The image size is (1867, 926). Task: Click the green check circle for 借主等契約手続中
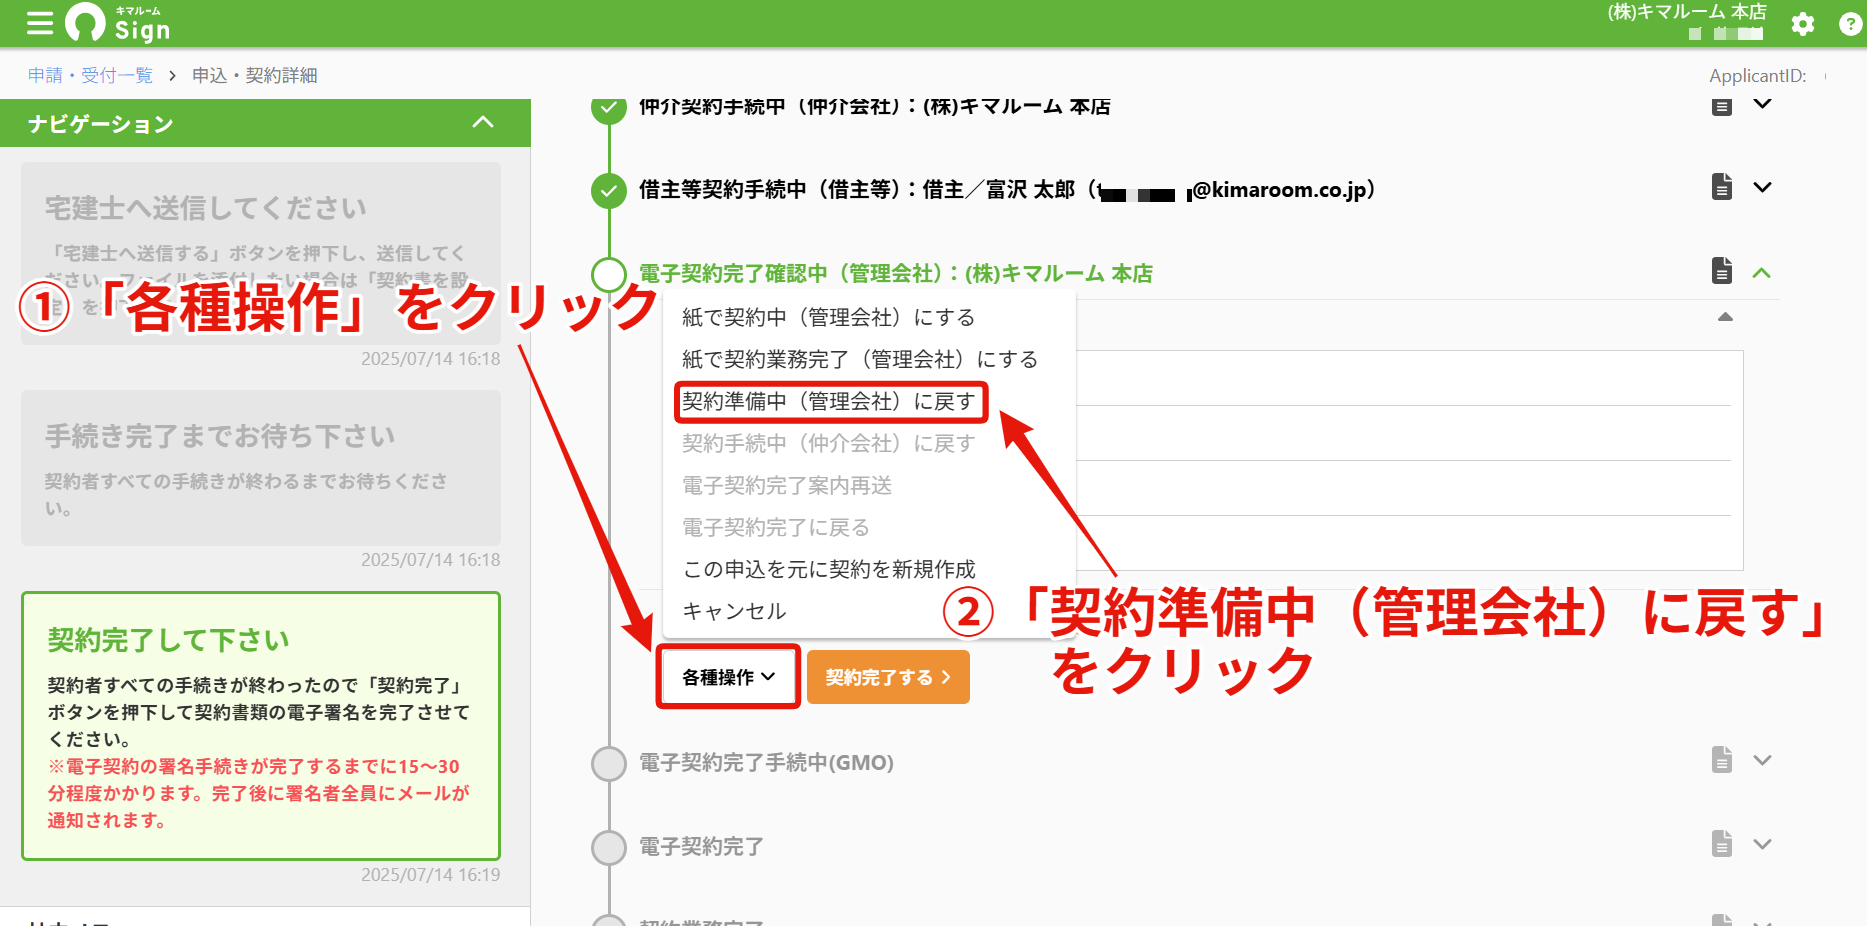(609, 190)
